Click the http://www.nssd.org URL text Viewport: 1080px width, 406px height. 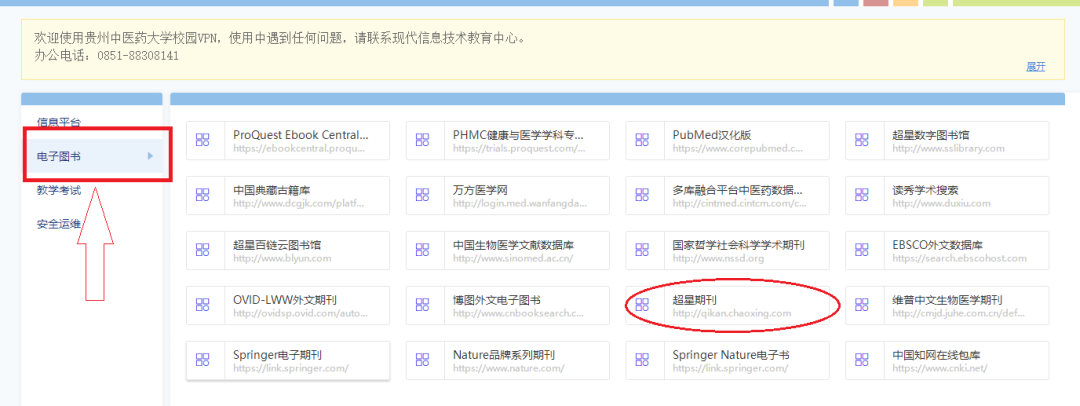(719, 258)
